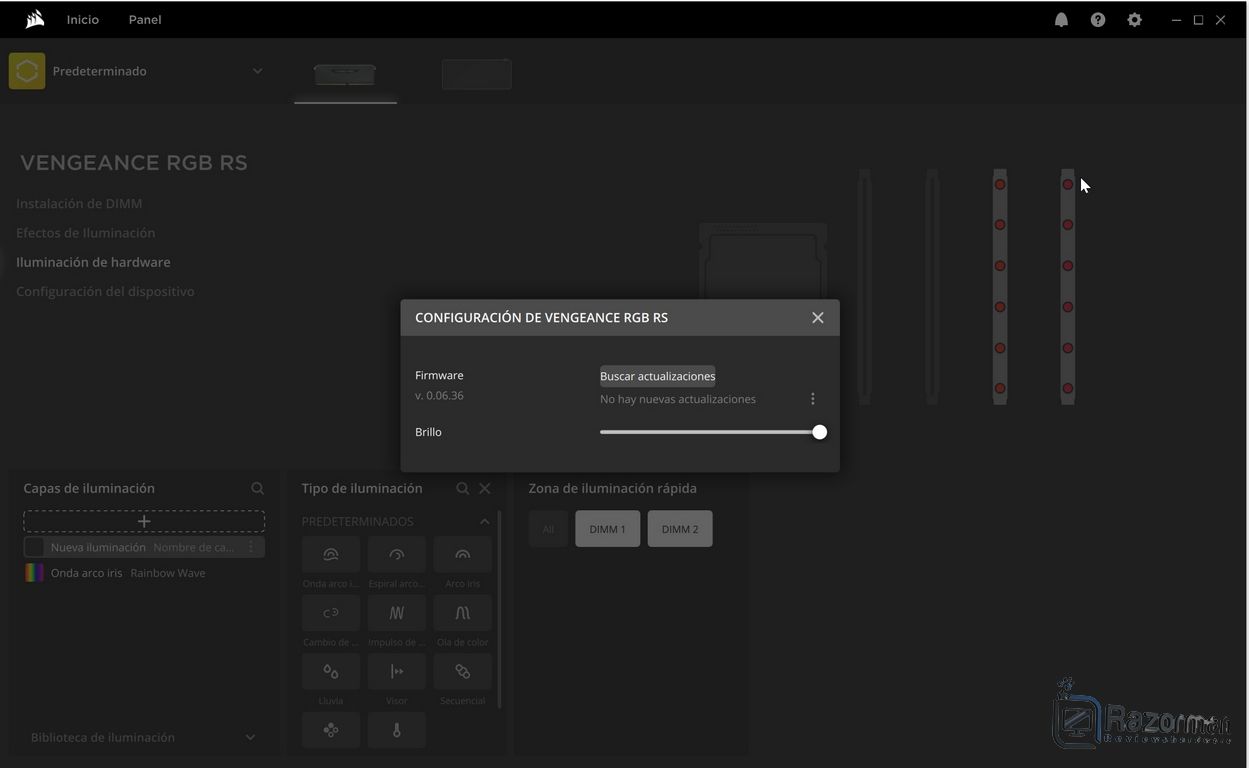The height and width of the screenshot is (768, 1249).
Task: Go to Efectos de iluminación
Action: (x=86, y=232)
